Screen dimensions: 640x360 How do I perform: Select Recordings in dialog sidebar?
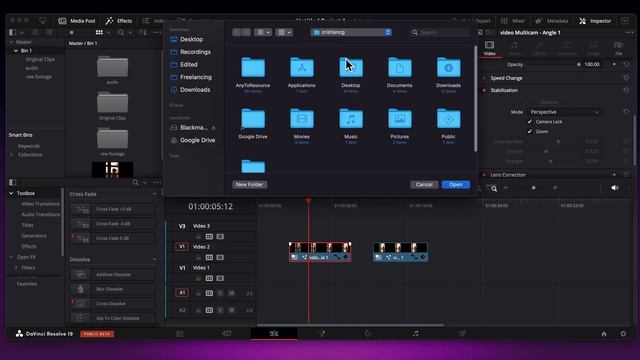[x=191, y=52]
